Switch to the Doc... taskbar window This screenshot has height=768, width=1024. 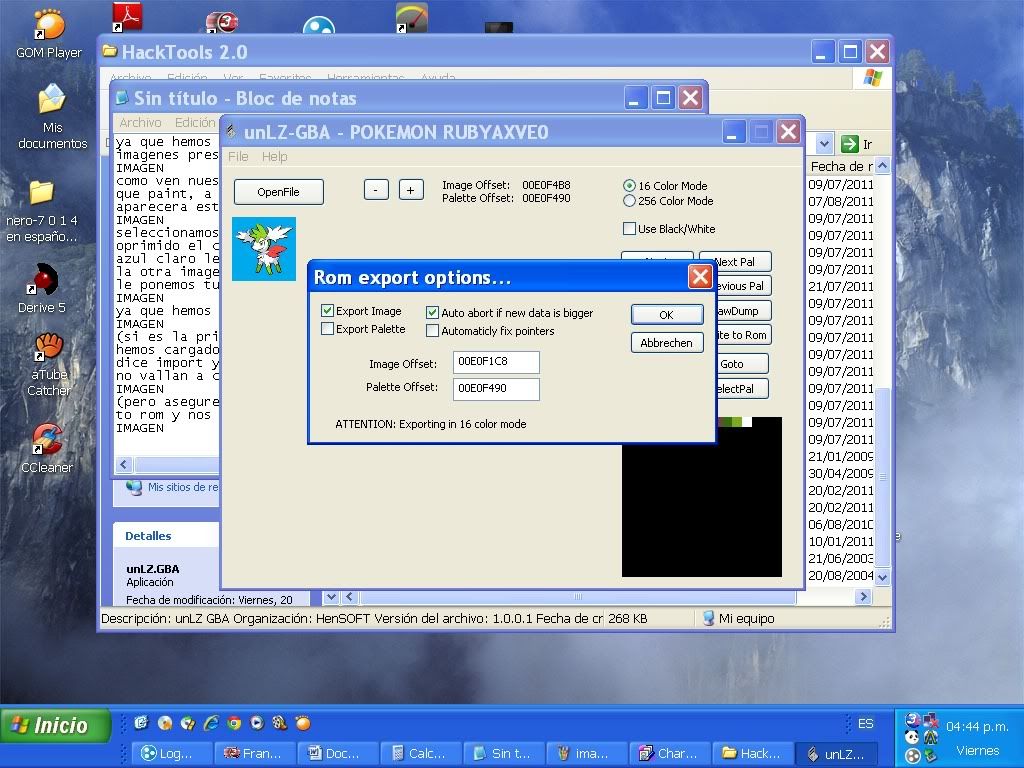click(x=338, y=753)
